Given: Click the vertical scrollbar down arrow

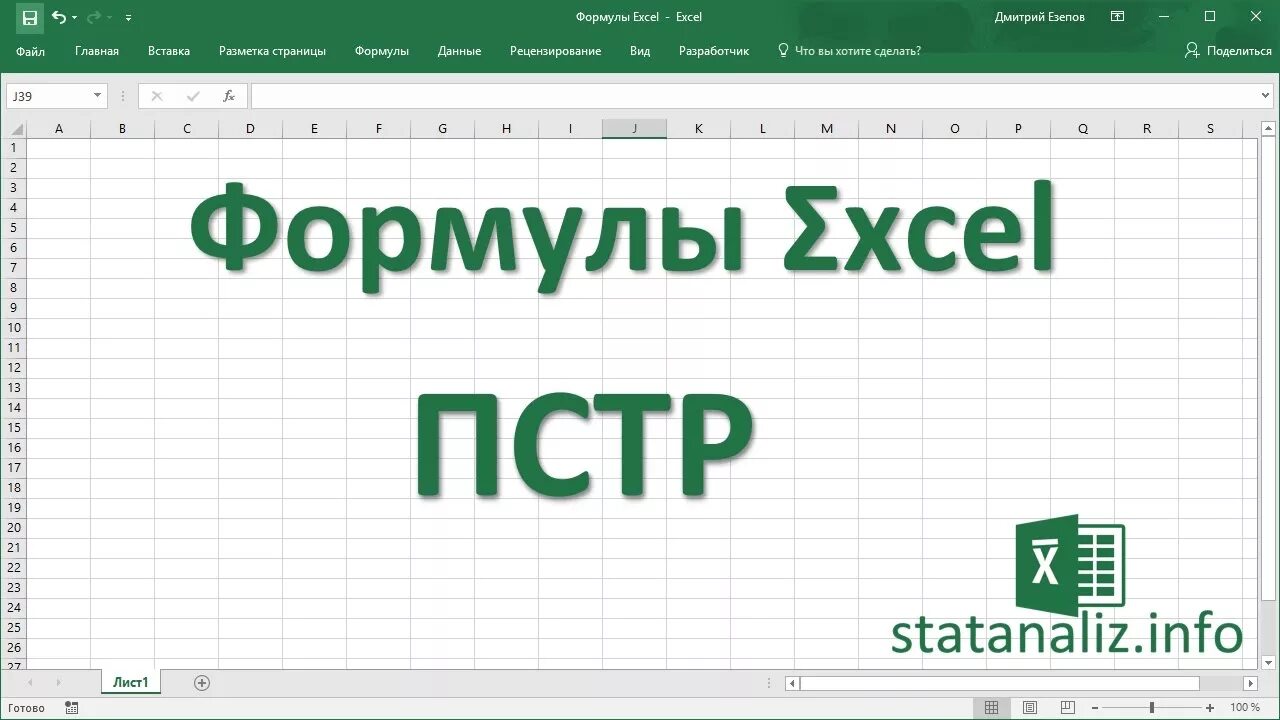Looking at the screenshot, I should (x=1268, y=662).
